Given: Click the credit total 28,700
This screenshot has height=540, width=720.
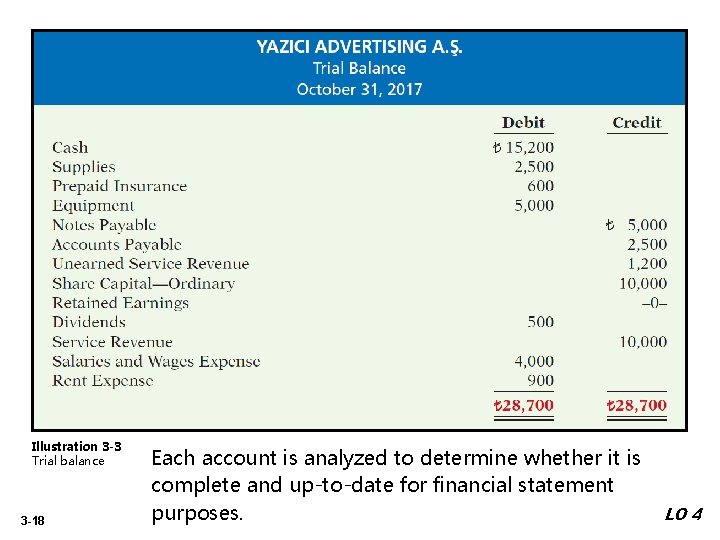Looking at the screenshot, I should pos(637,406).
